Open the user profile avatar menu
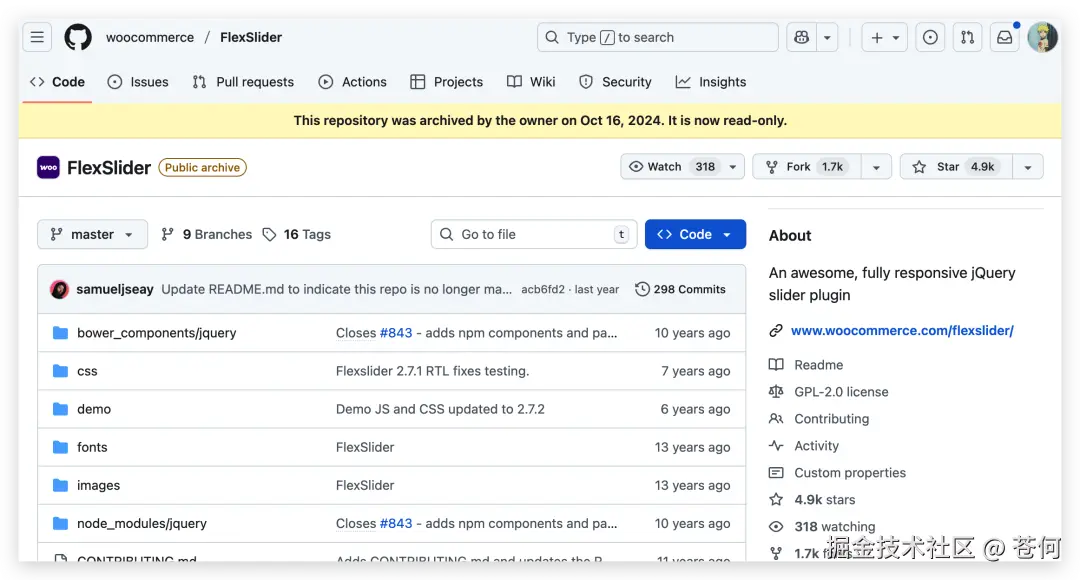Viewport: 1080px width, 580px height. pyautogui.click(x=1042, y=38)
